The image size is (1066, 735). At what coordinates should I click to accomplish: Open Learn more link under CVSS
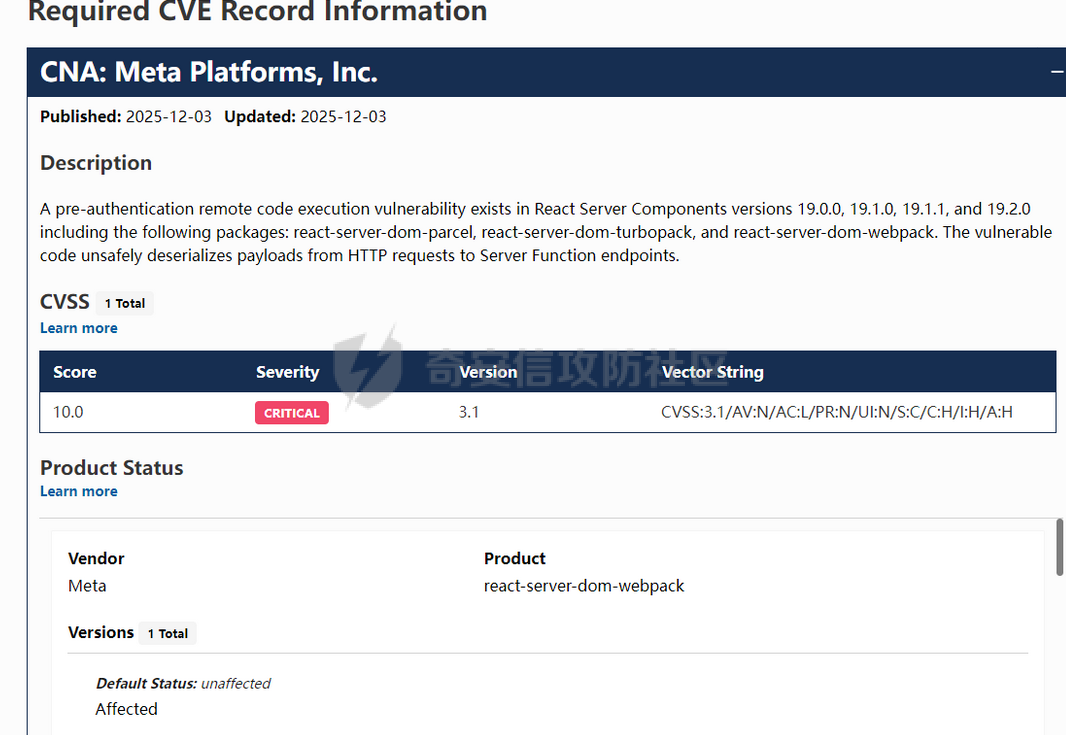click(x=79, y=328)
